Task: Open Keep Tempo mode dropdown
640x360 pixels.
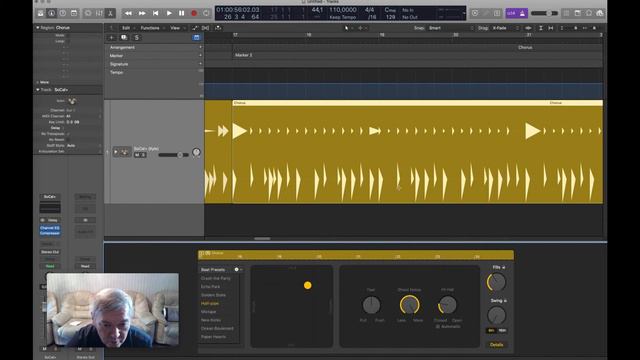Action: tap(342, 17)
